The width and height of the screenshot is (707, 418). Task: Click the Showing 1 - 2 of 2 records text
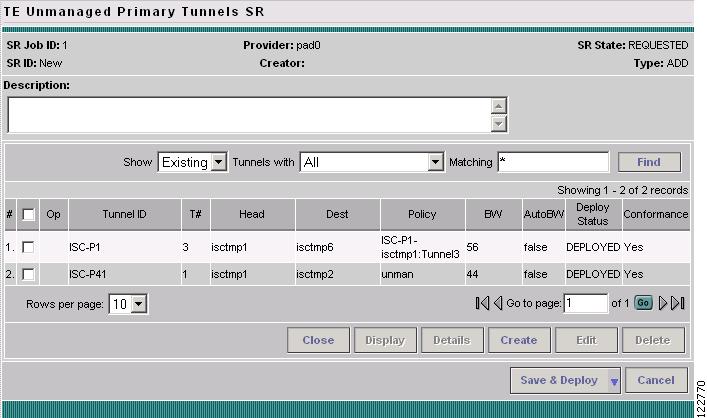point(623,190)
